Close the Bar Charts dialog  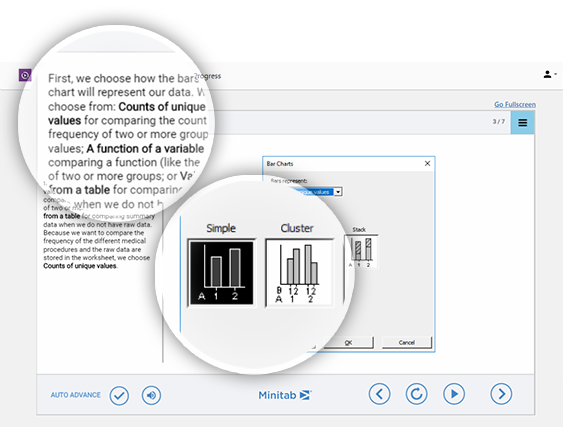427,163
